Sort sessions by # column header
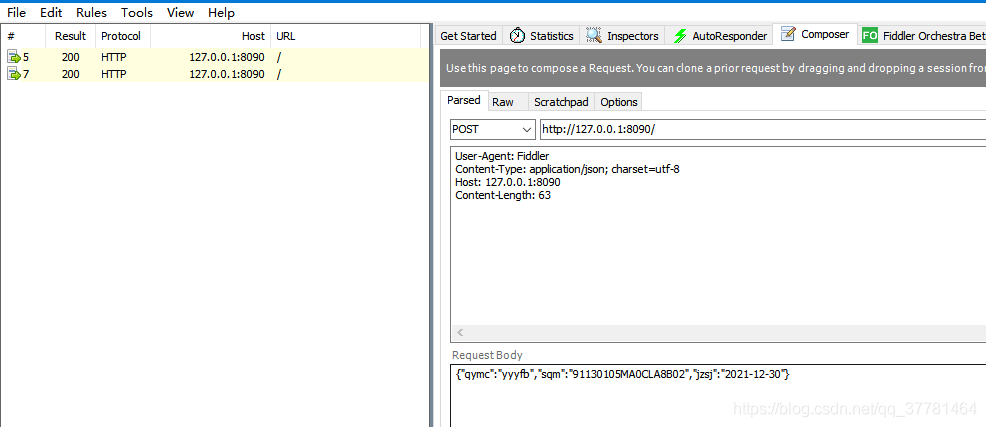Image resolution: width=986 pixels, height=427 pixels. tap(23, 36)
